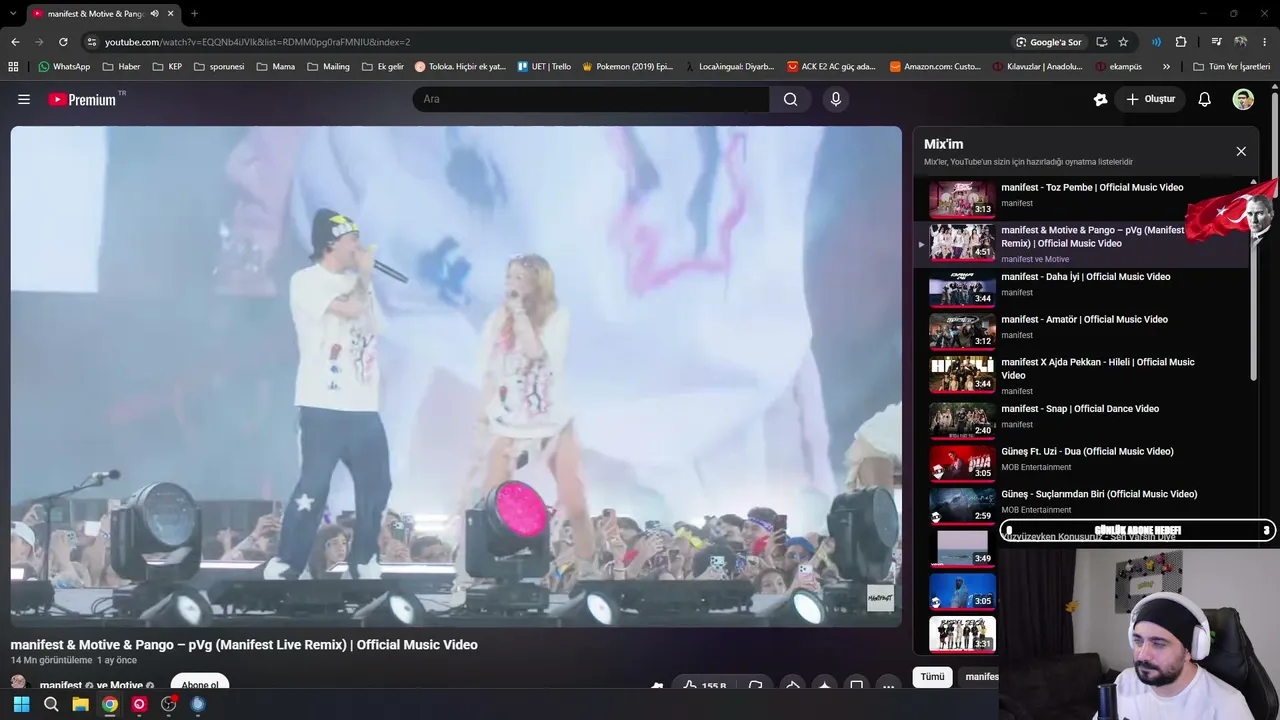Viewport: 1280px width, 720px height.
Task: Open the Haber bookmarks folder
Action: tap(121, 67)
